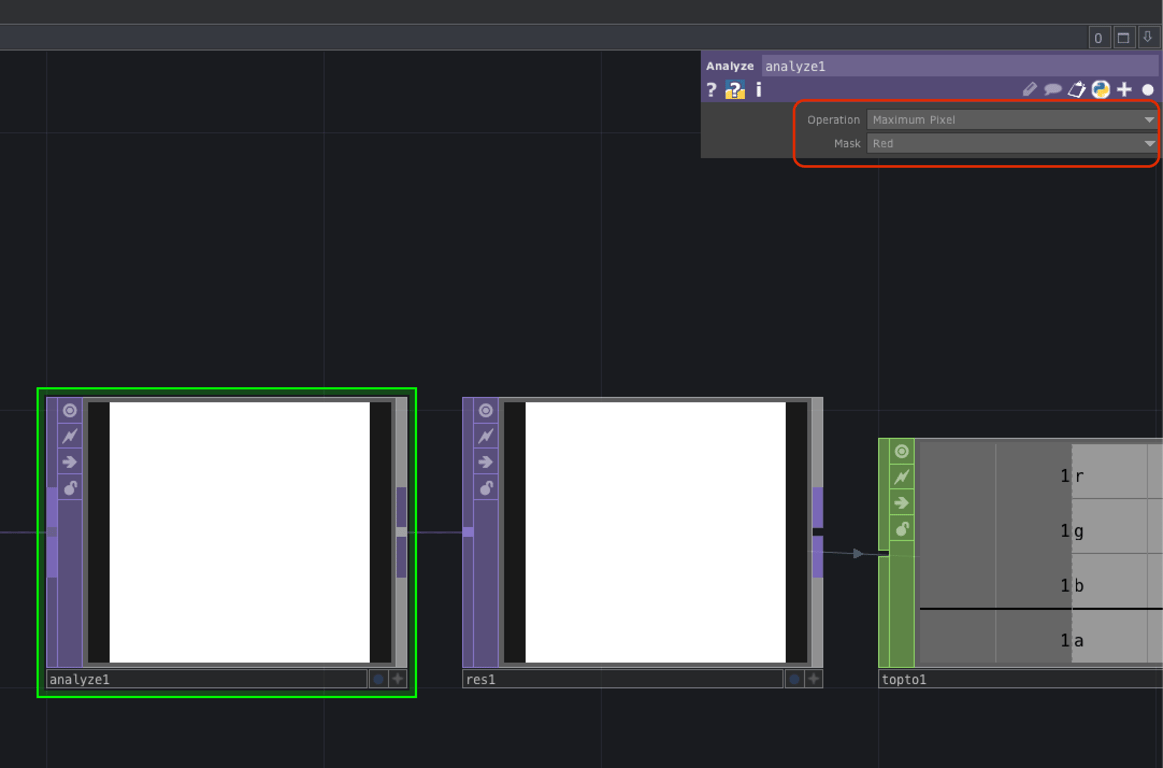Toggle clone immune flag on analyze1 node
1163x768 pixels.
[x=70, y=436]
